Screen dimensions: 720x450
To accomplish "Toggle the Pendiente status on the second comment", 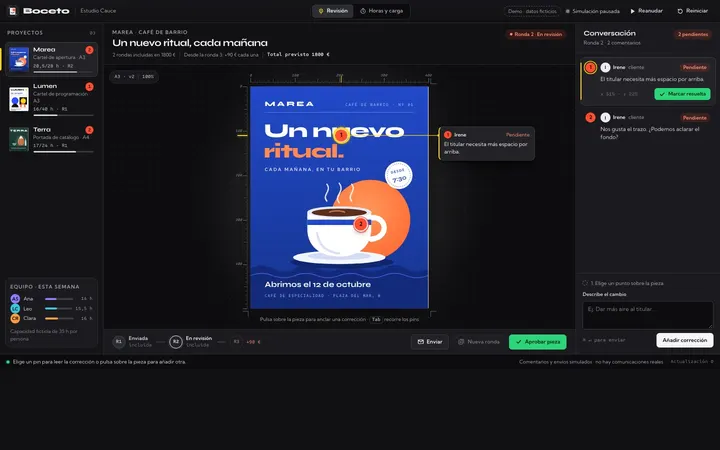I will click(694, 118).
